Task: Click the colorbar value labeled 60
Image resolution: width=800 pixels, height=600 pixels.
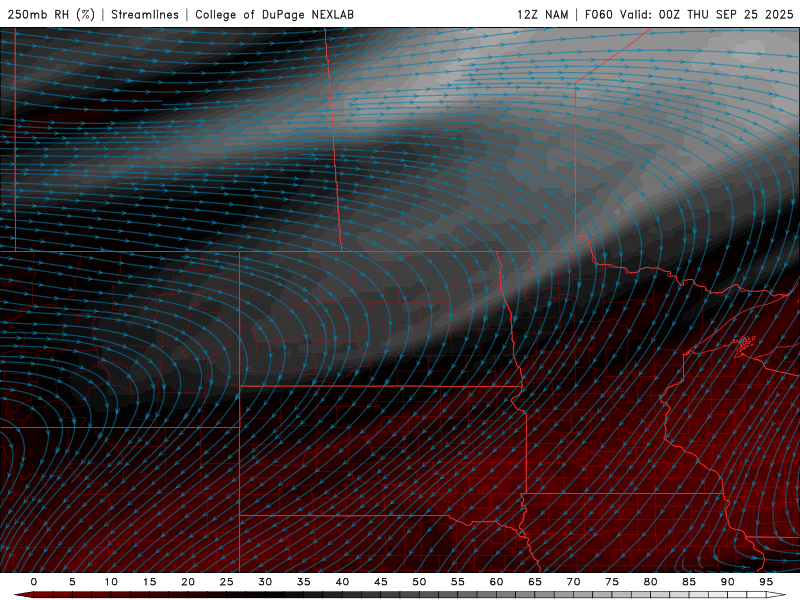Action: [496, 582]
